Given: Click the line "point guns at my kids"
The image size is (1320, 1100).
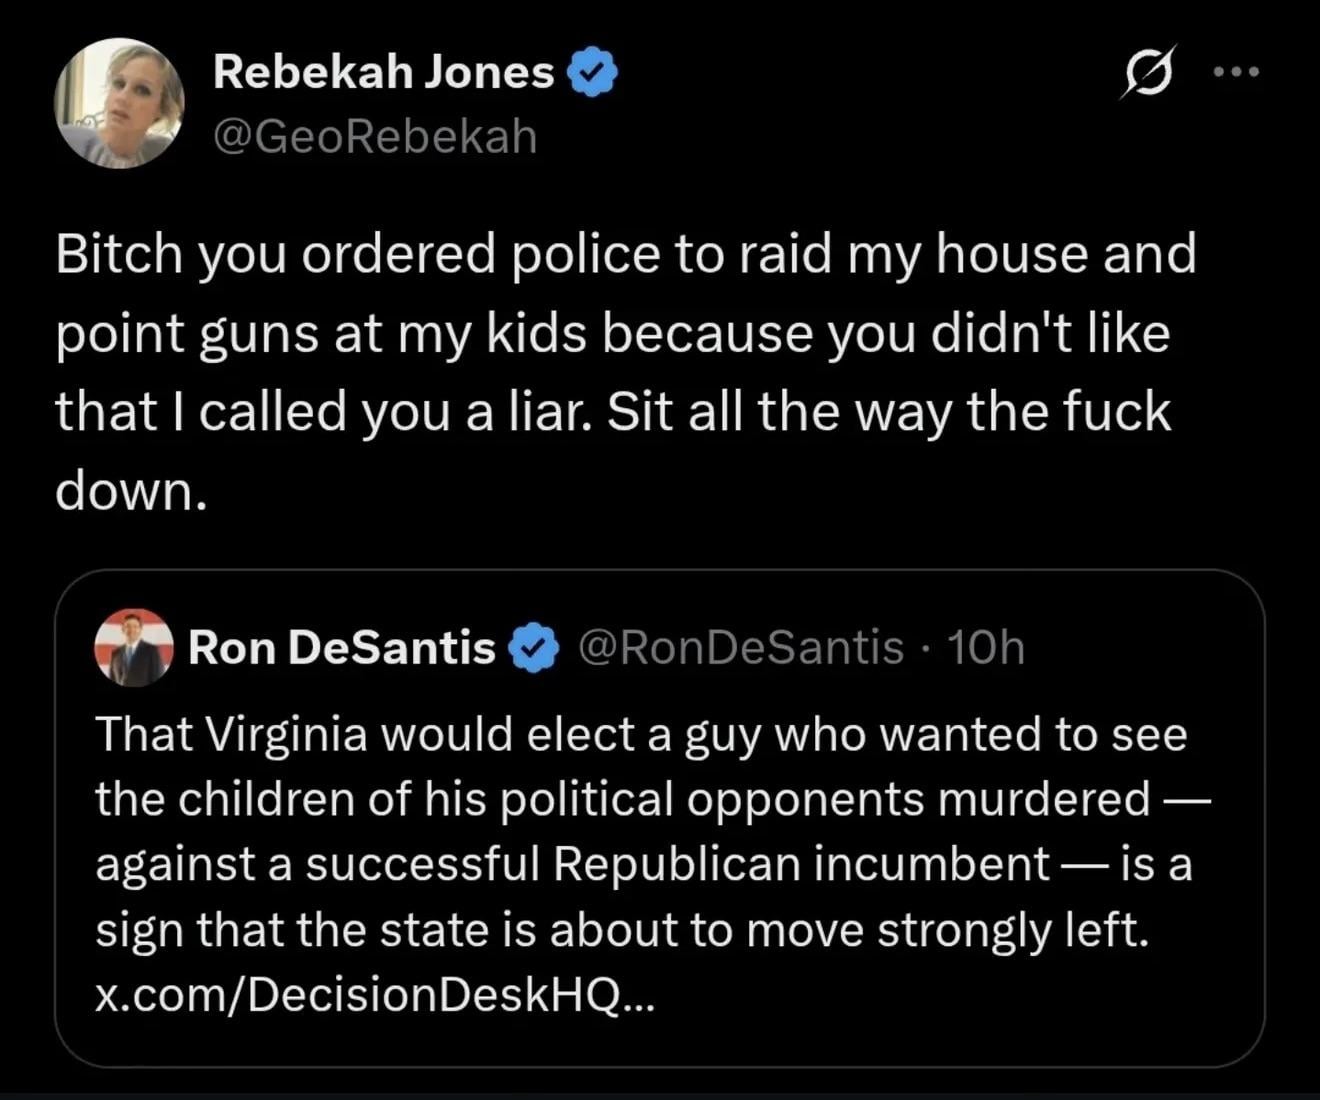Looking at the screenshot, I should 612,333.
